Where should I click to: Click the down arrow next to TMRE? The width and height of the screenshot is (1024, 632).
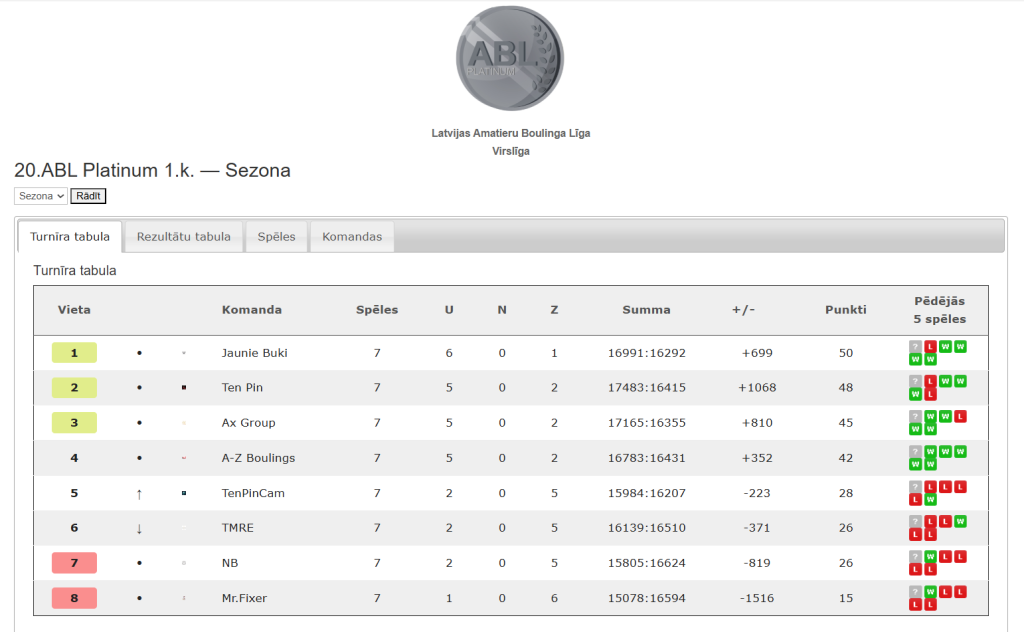tap(139, 528)
